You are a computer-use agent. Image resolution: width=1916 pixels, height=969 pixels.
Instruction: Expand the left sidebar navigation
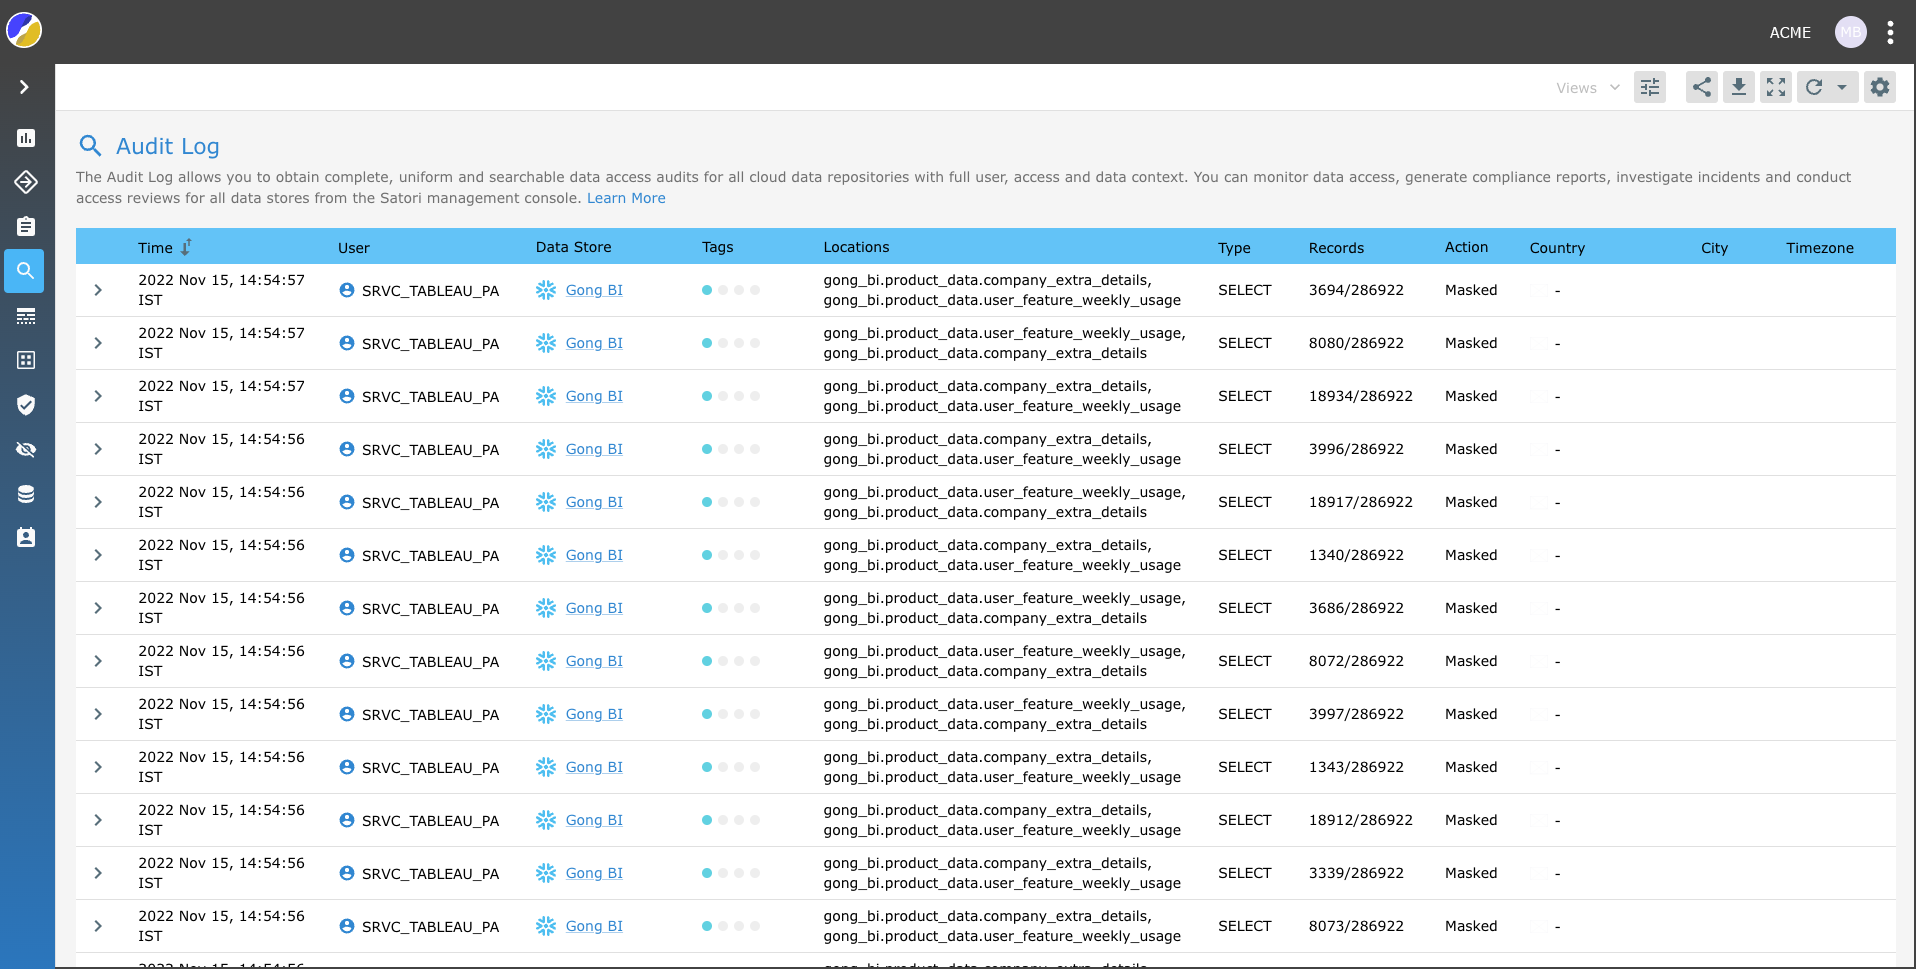coord(24,87)
